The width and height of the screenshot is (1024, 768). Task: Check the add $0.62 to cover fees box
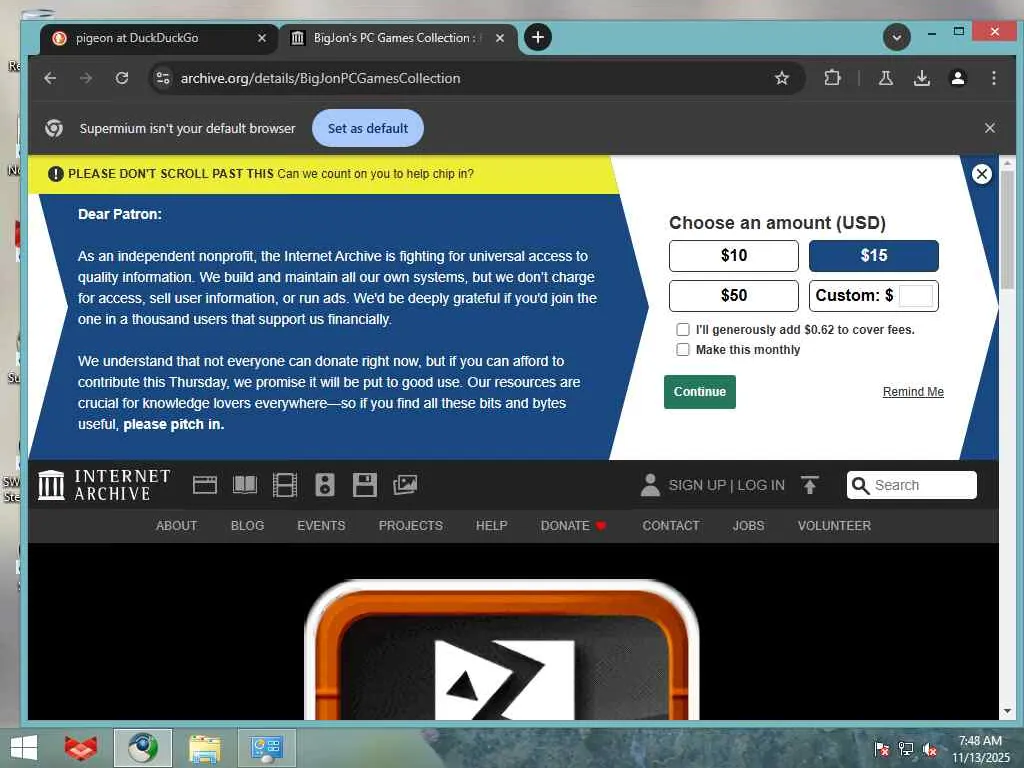682,329
